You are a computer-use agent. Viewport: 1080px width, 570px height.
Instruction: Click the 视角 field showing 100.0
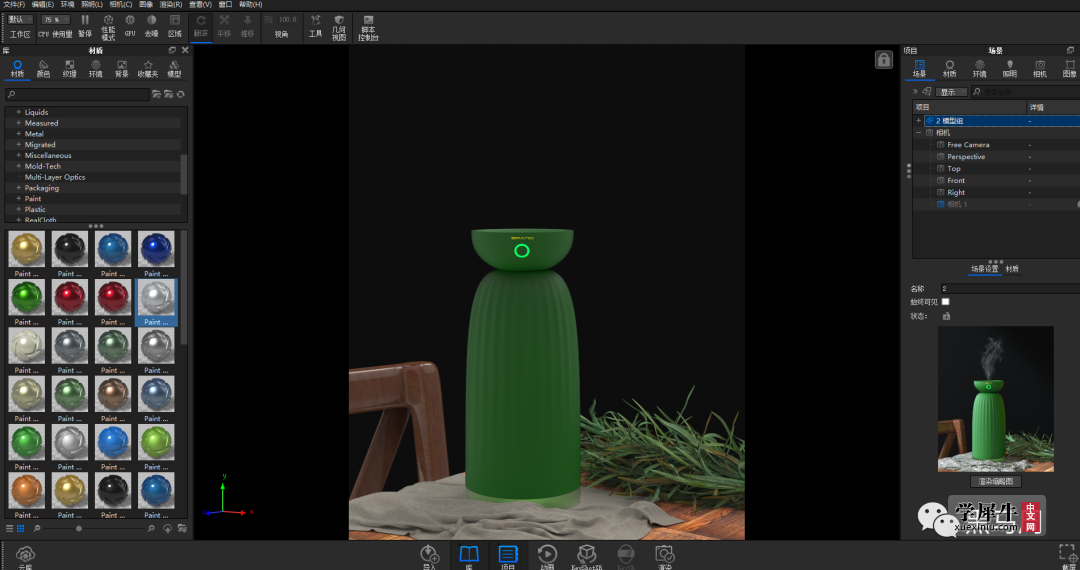point(287,19)
